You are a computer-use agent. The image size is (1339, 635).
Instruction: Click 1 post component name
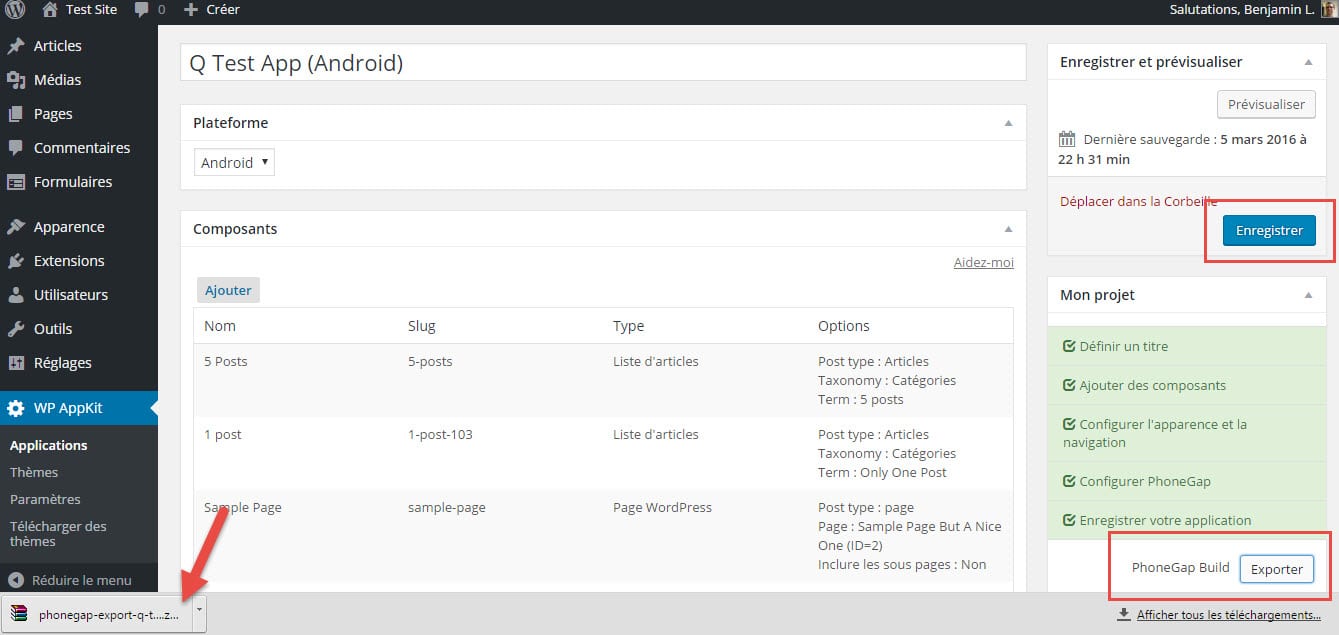pyautogui.click(x=223, y=434)
